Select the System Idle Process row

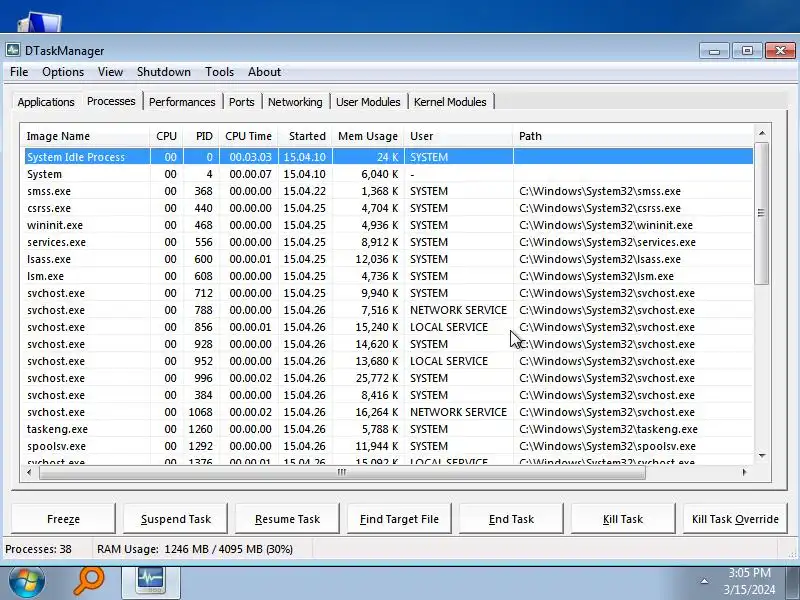click(x=388, y=157)
